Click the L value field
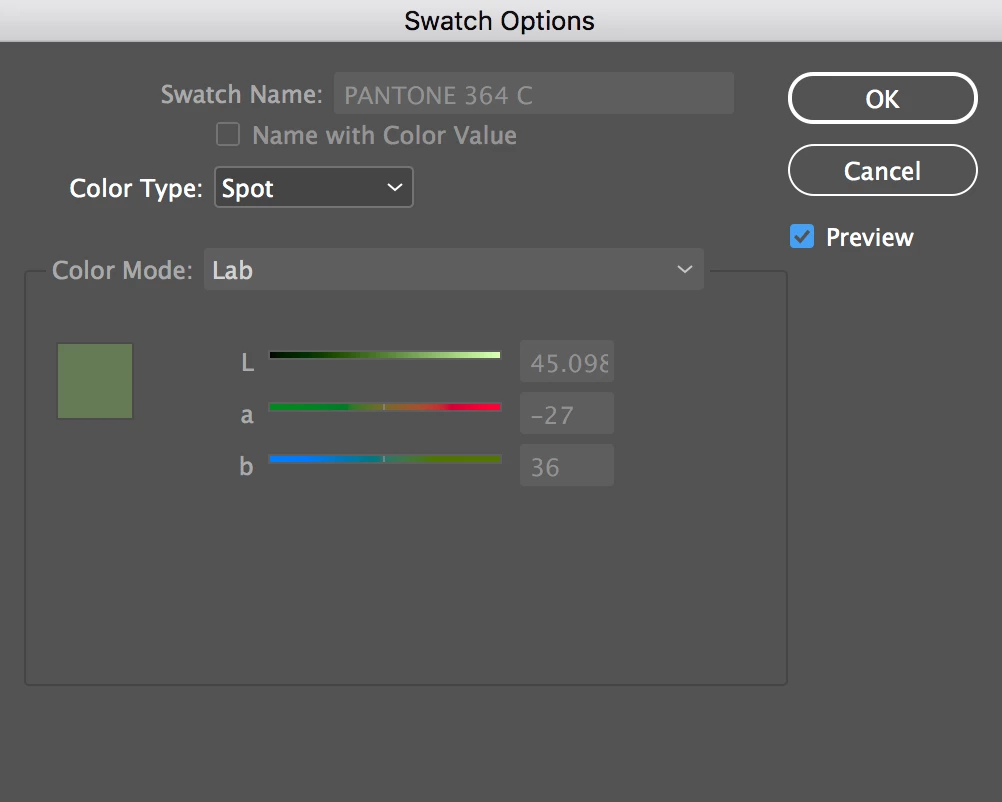The width and height of the screenshot is (1002, 802). 566,362
